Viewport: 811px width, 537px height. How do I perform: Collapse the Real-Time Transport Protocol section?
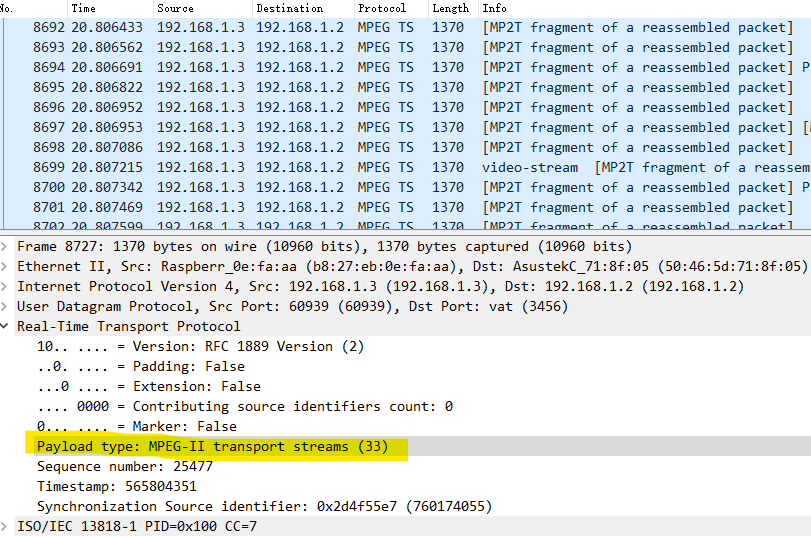pyautogui.click(x=7, y=326)
